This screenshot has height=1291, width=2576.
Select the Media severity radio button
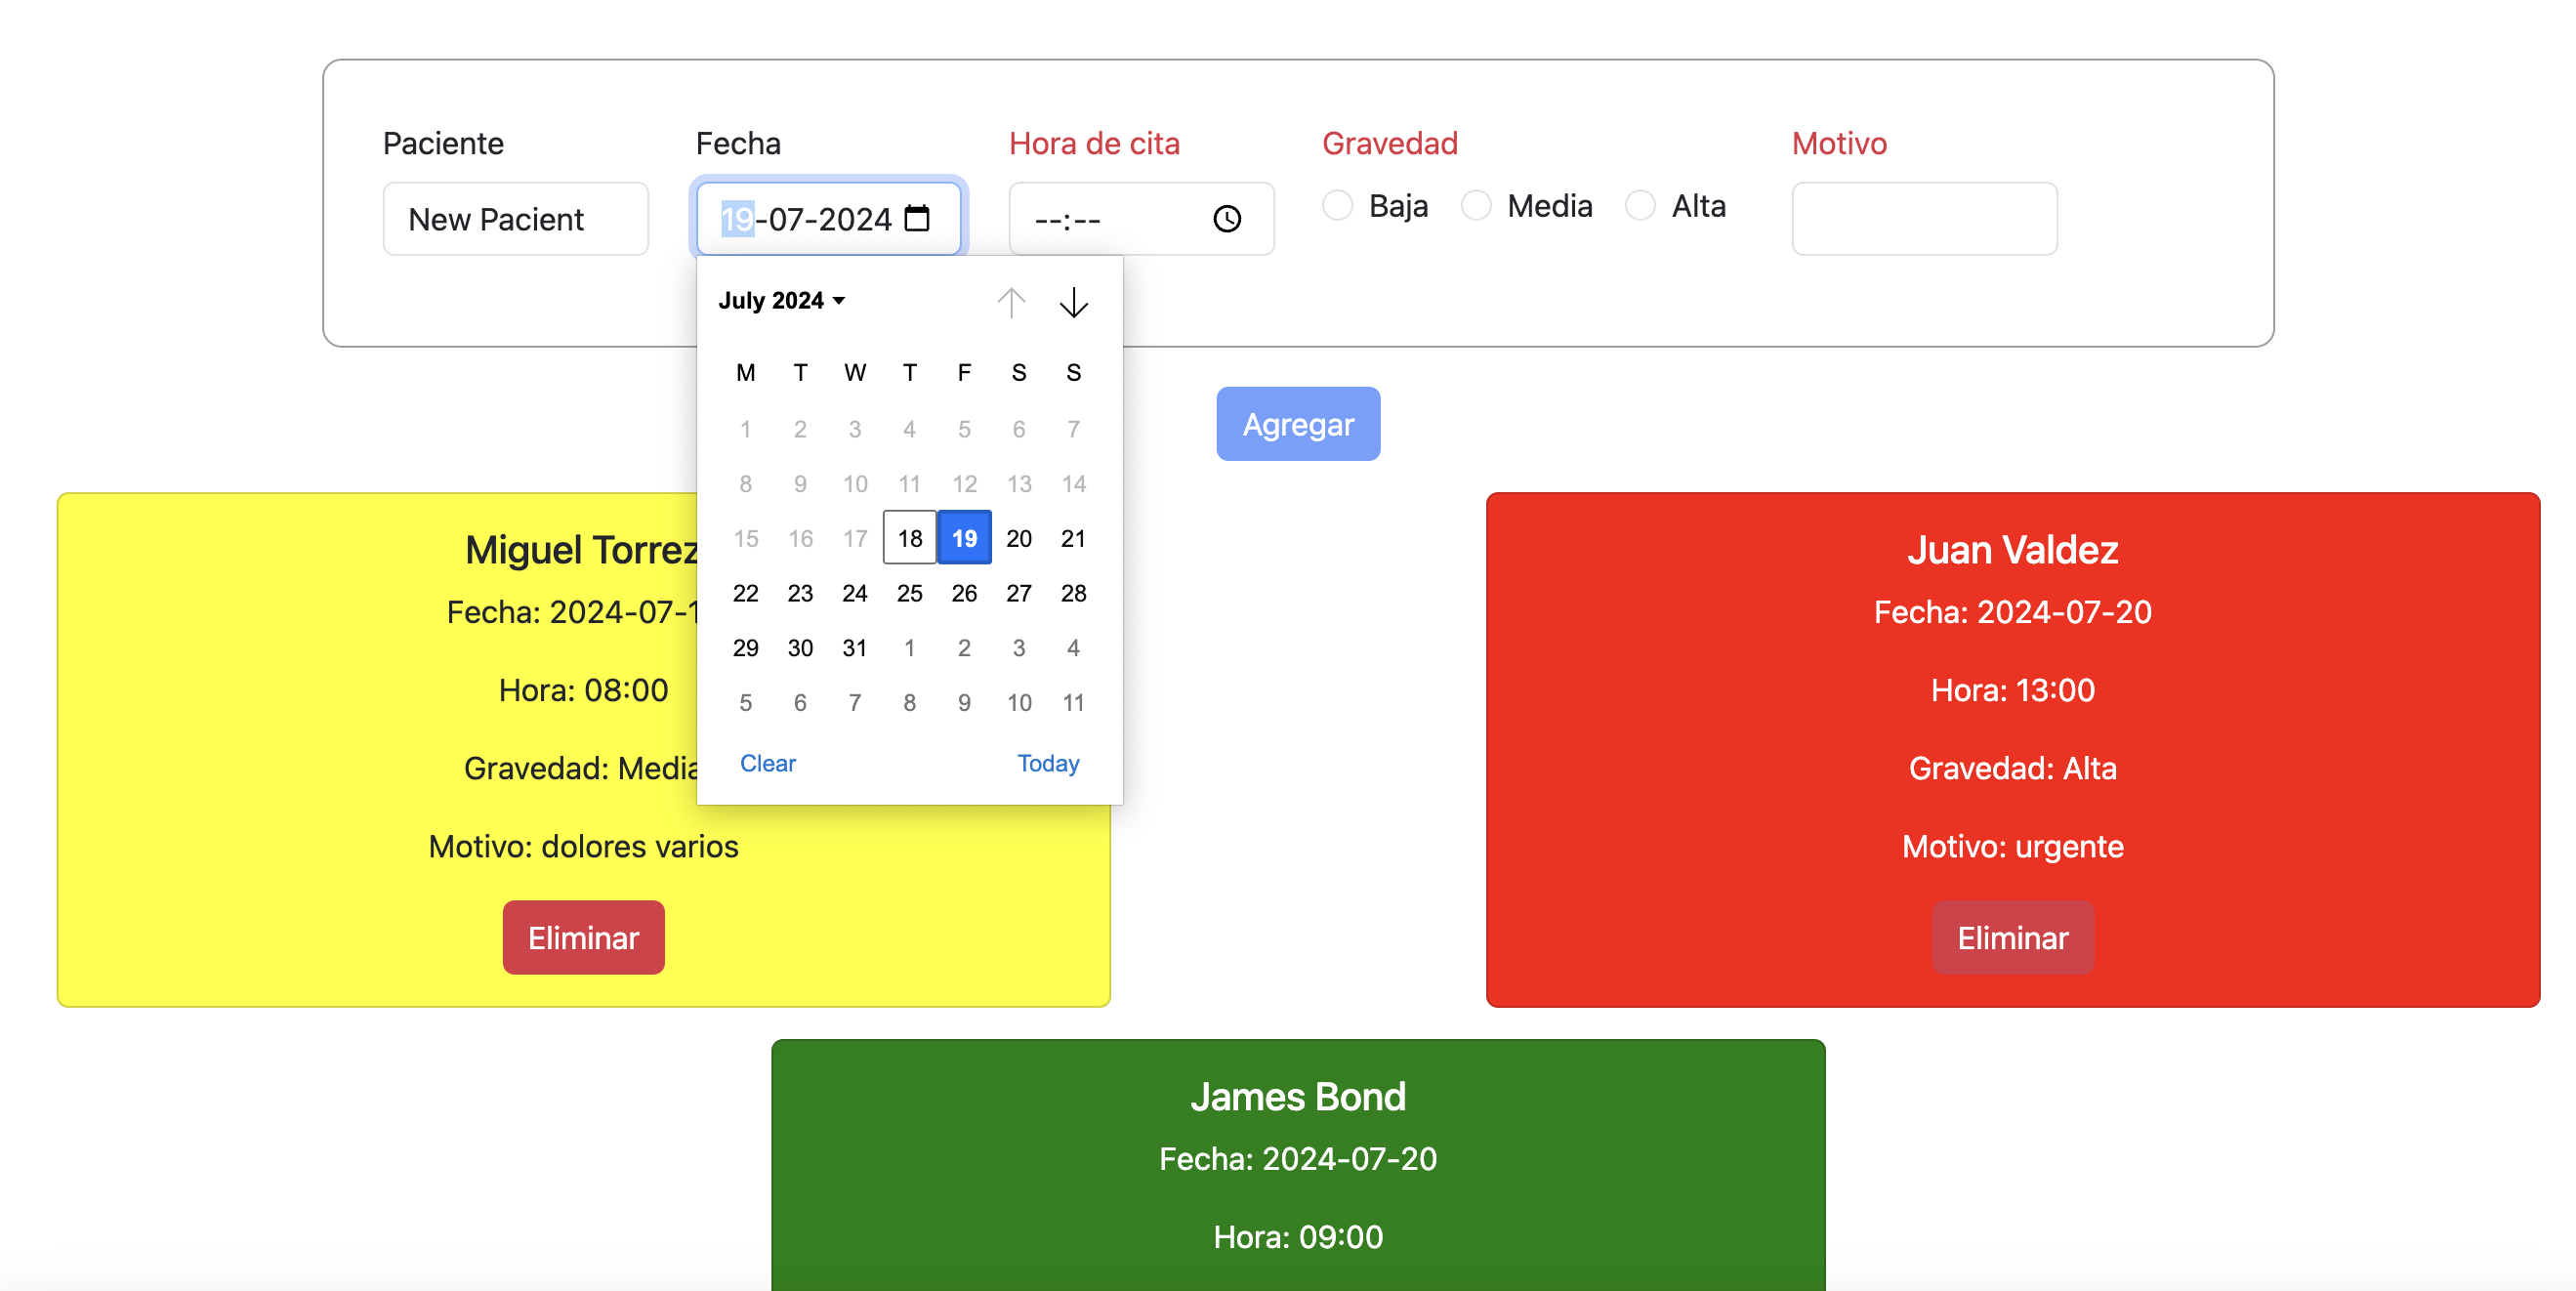click(1476, 205)
